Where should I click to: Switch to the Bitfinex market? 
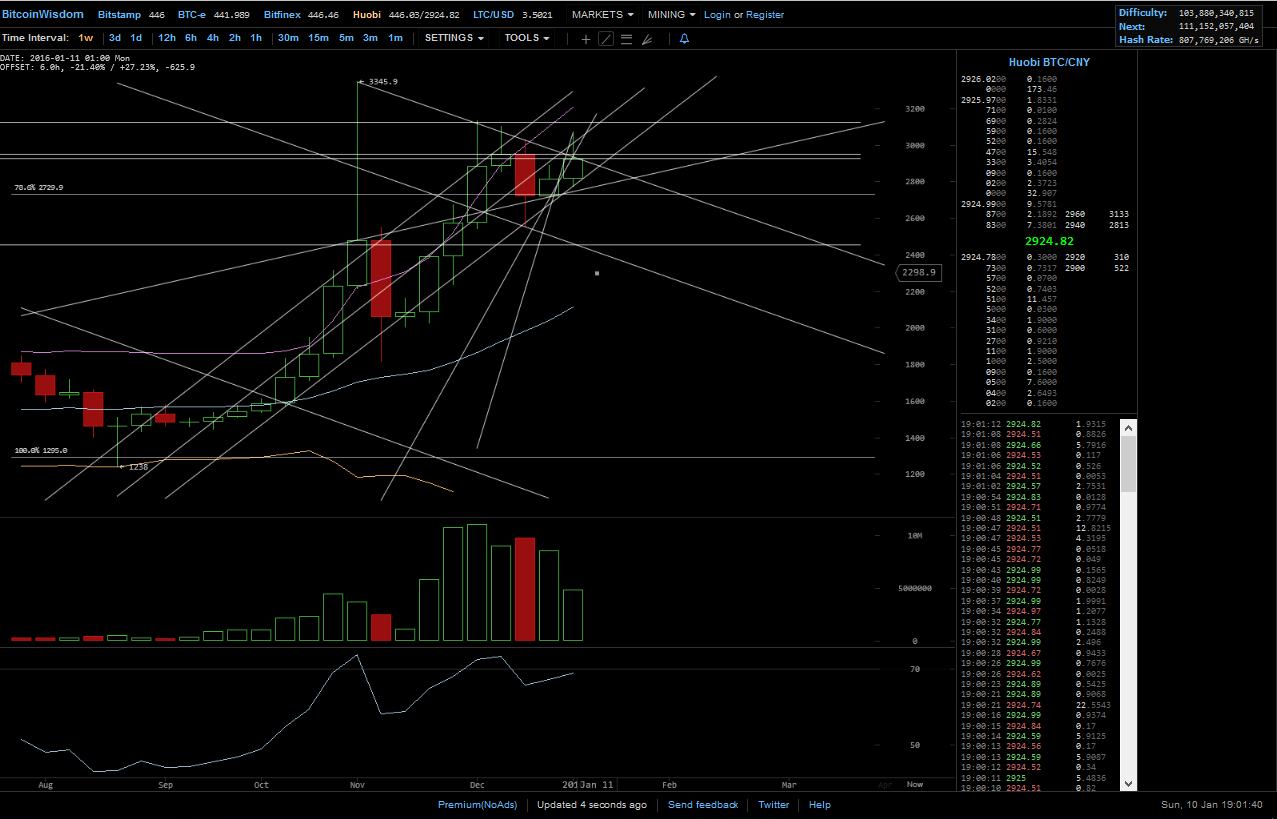[x=284, y=15]
